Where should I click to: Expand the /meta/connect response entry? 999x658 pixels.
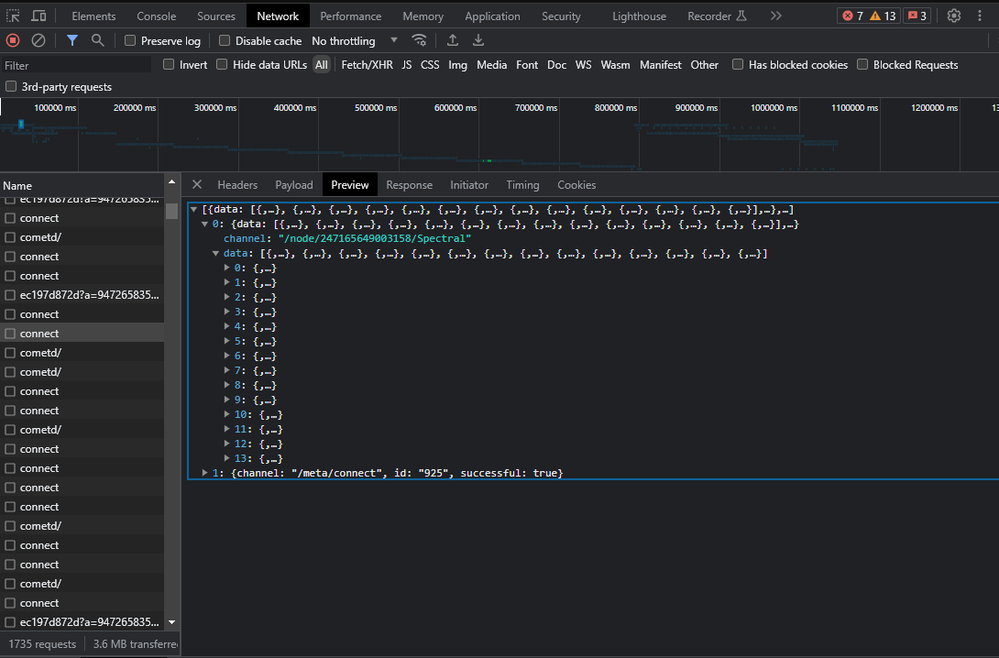coord(205,472)
